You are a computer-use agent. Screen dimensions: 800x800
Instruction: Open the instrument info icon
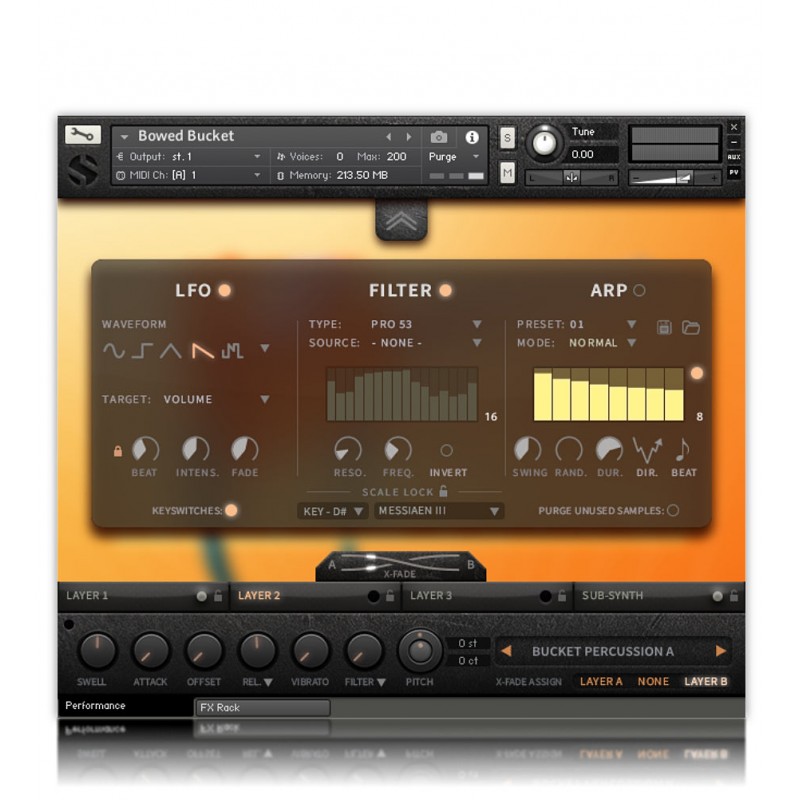click(472, 137)
